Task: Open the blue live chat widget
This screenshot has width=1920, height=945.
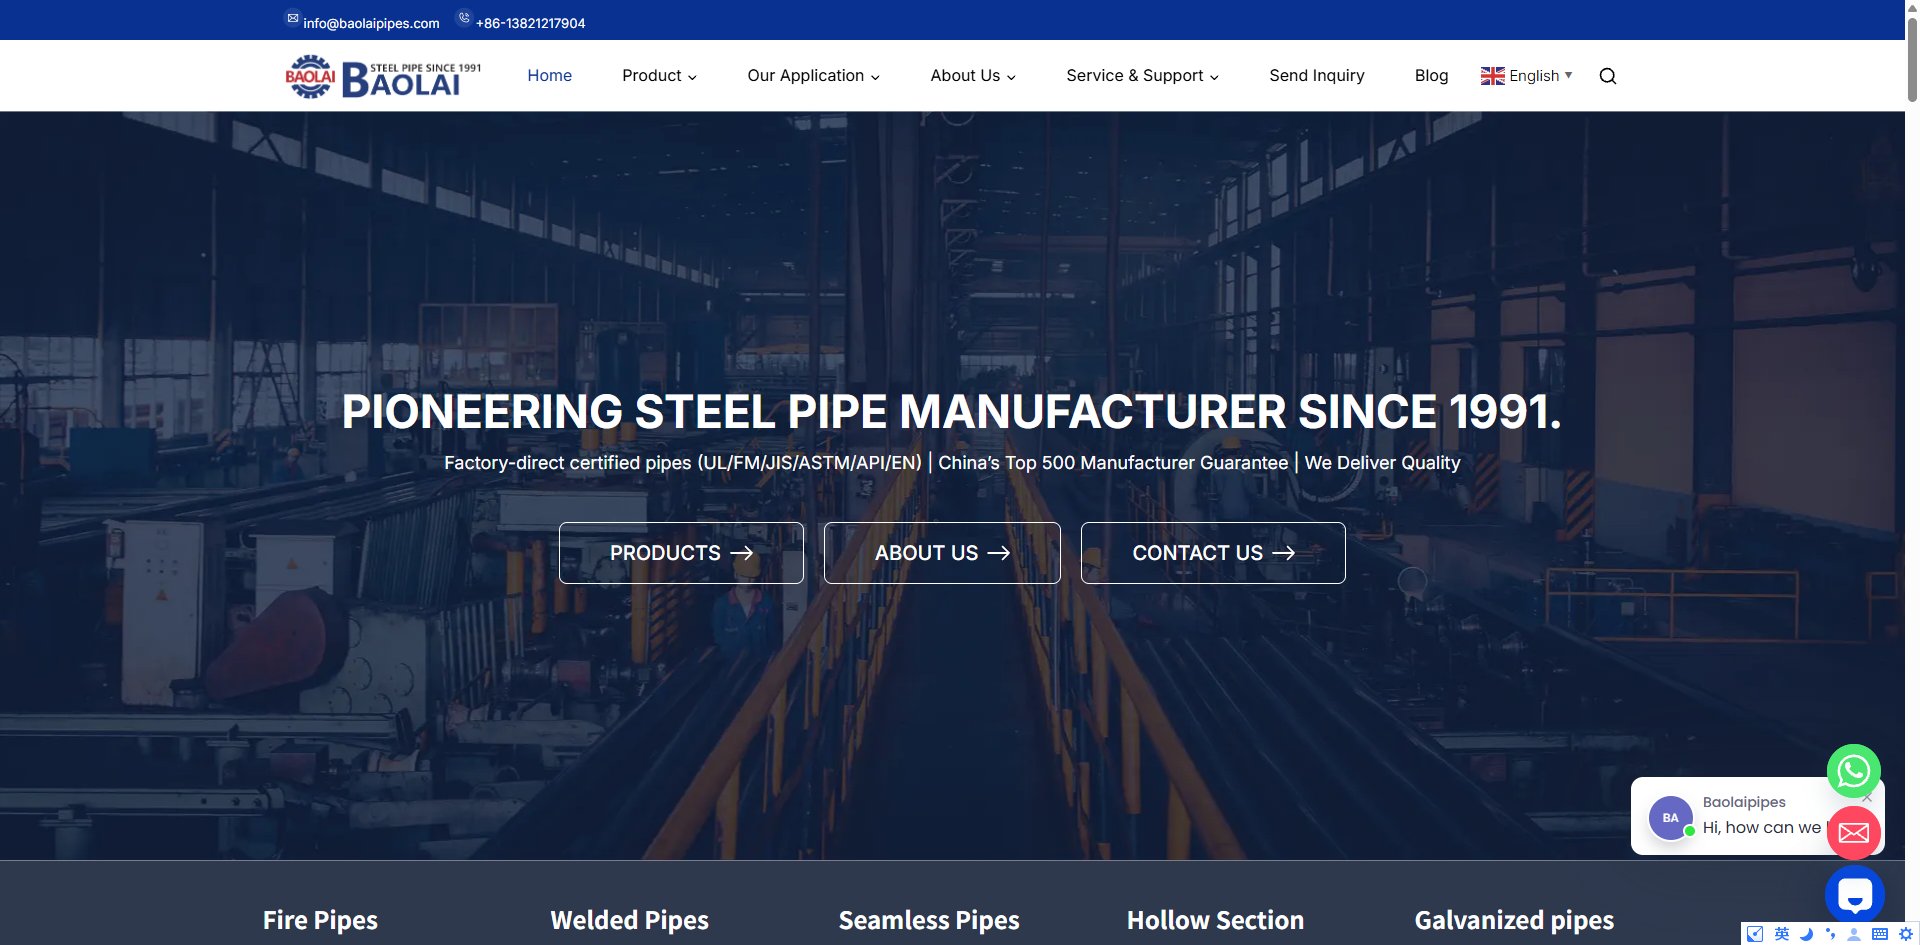Action: (x=1854, y=895)
